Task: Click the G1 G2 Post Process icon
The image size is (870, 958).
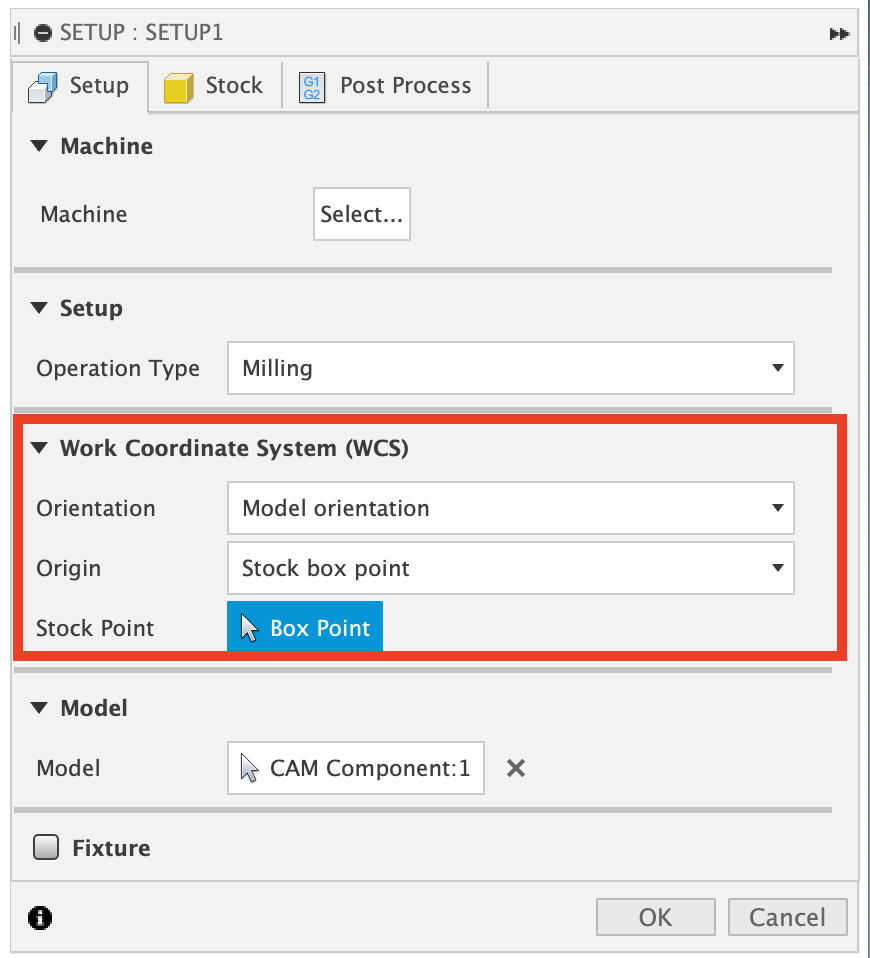Action: click(312, 87)
